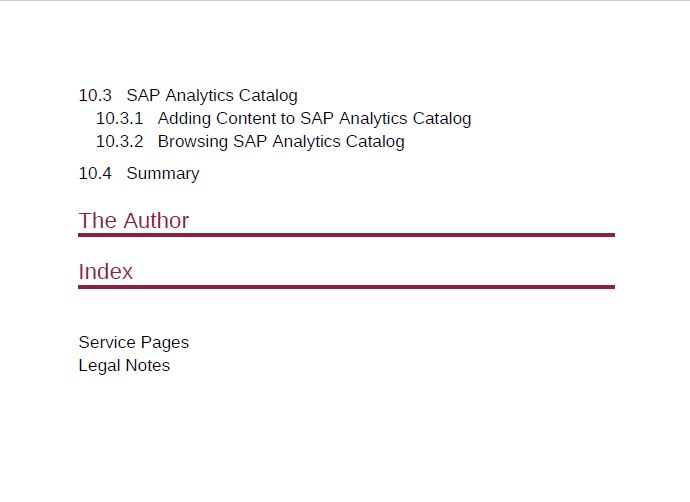Click the maroon rule under The Author

click(346, 235)
